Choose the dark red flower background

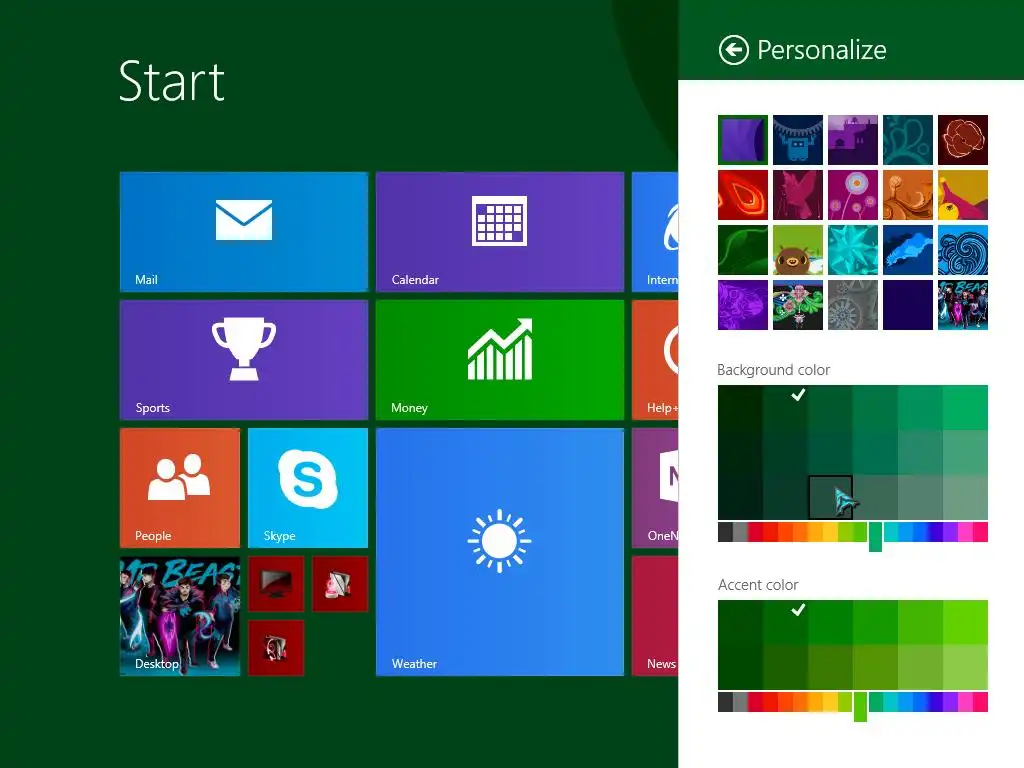click(x=963, y=140)
